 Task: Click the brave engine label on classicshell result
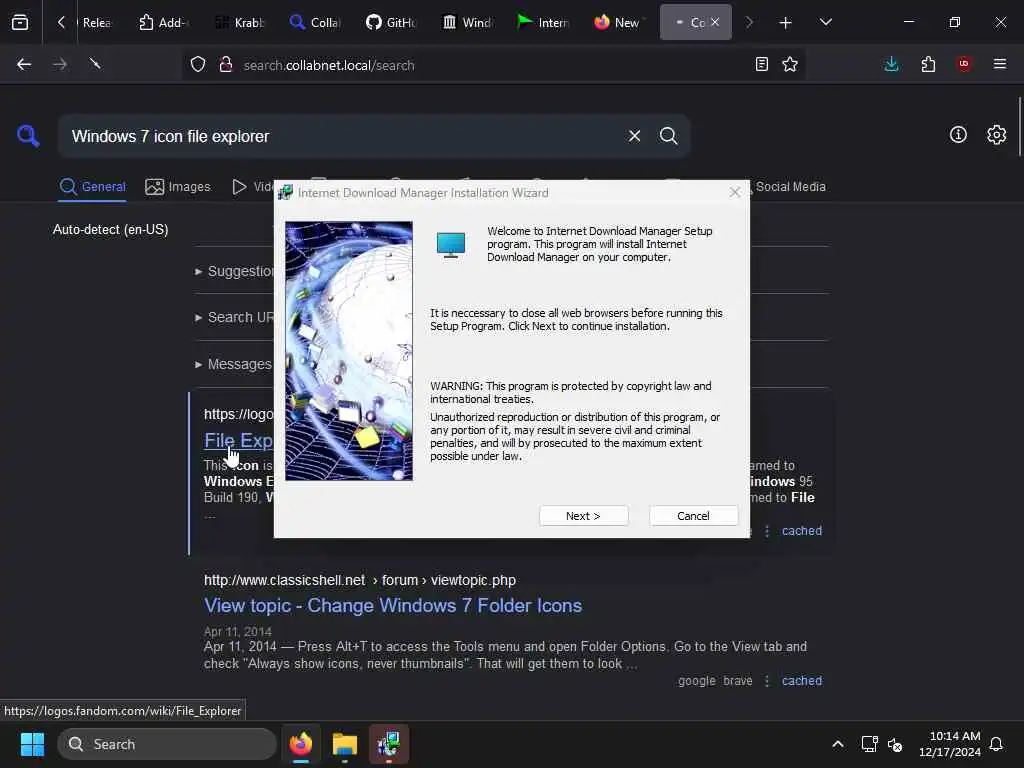pos(738,680)
